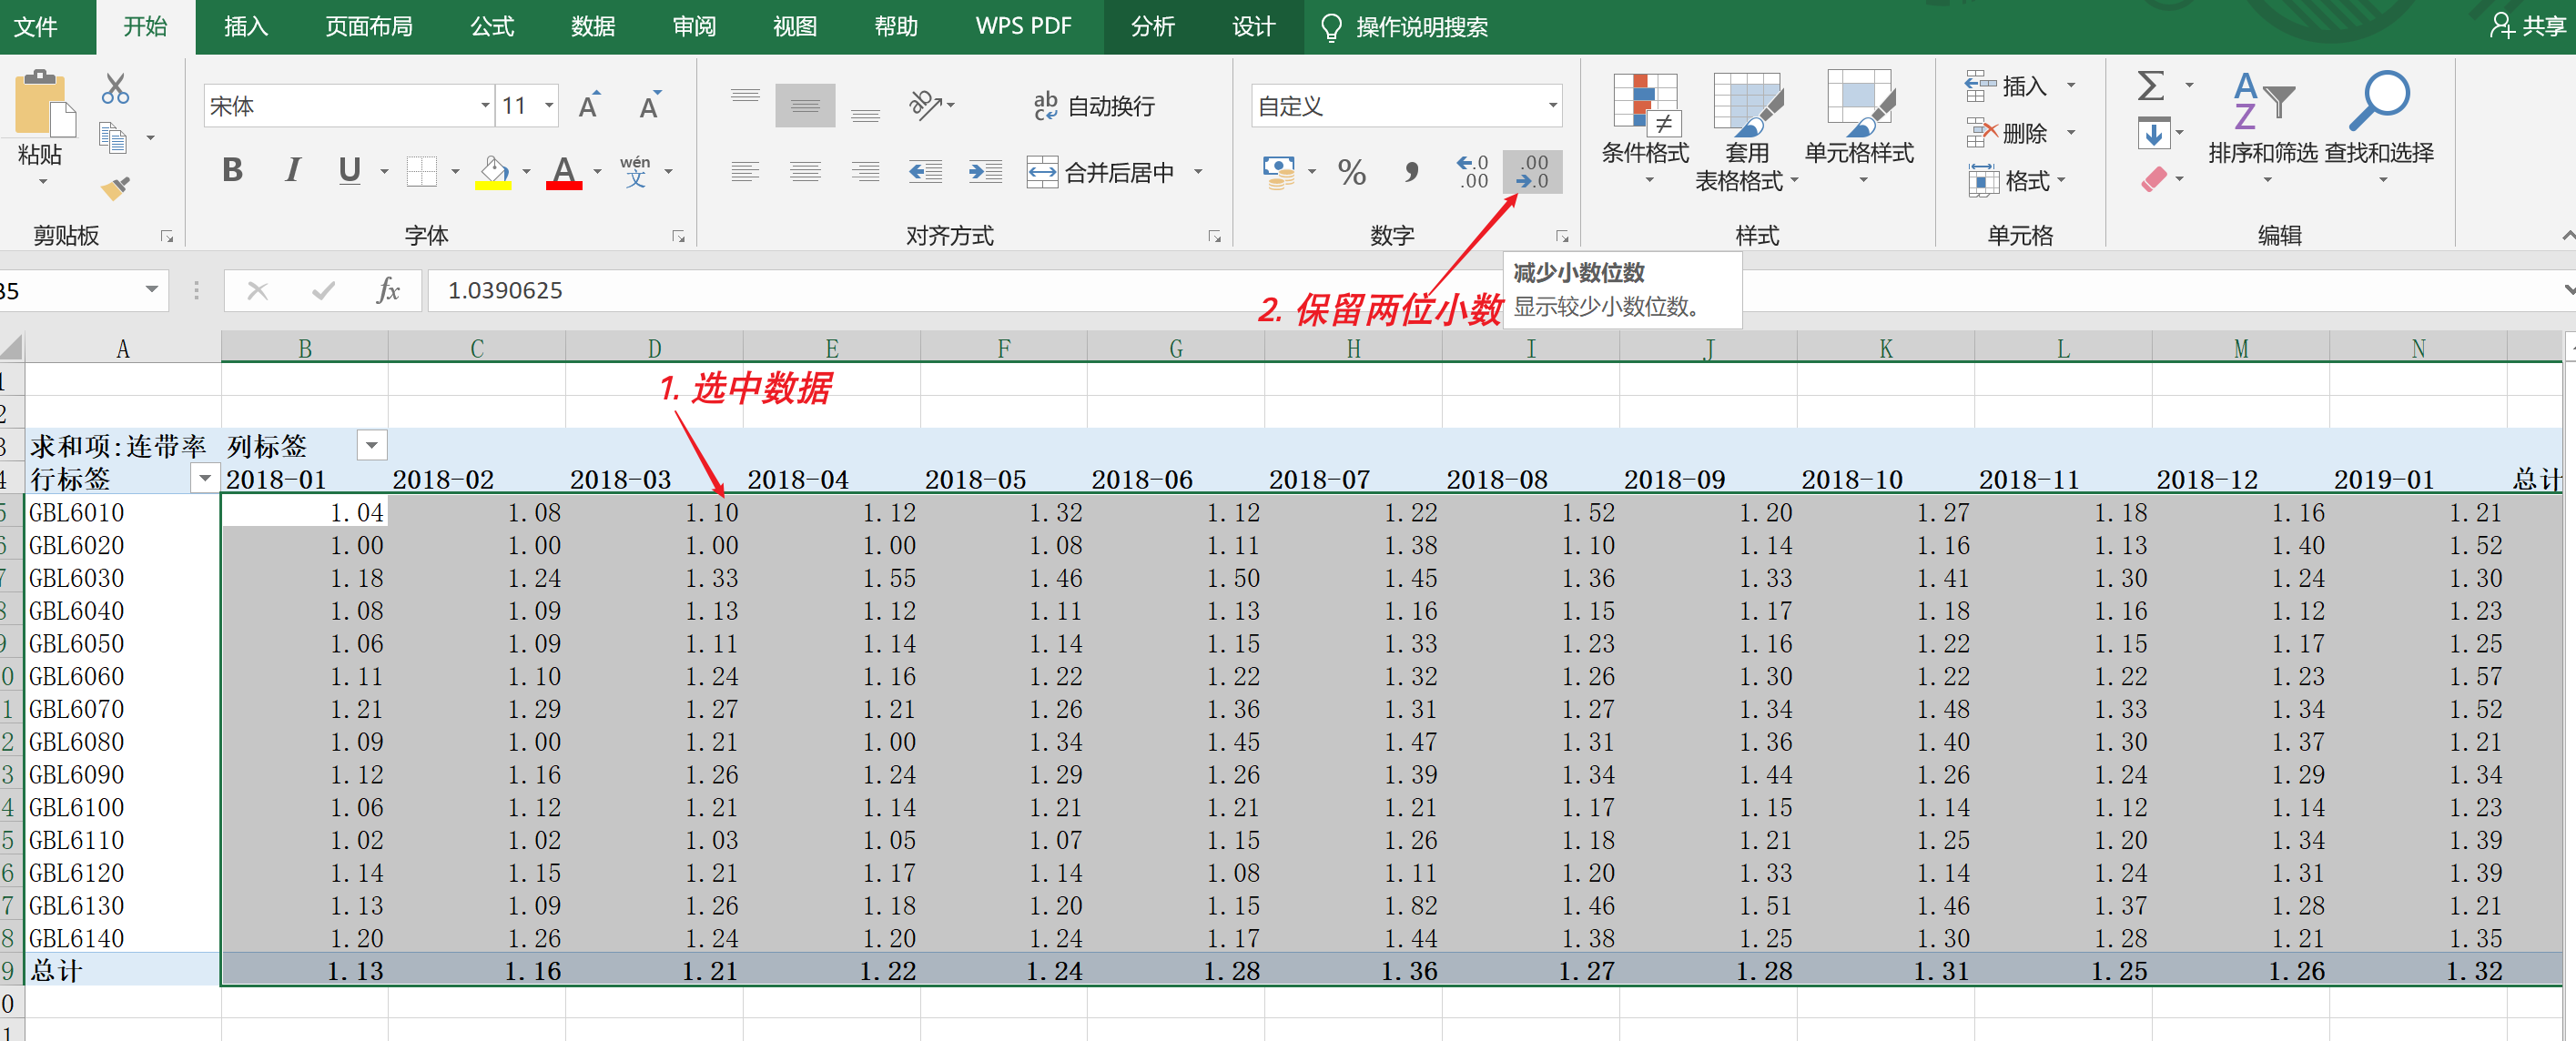Click the Format Painter brush icon

click(115, 187)
